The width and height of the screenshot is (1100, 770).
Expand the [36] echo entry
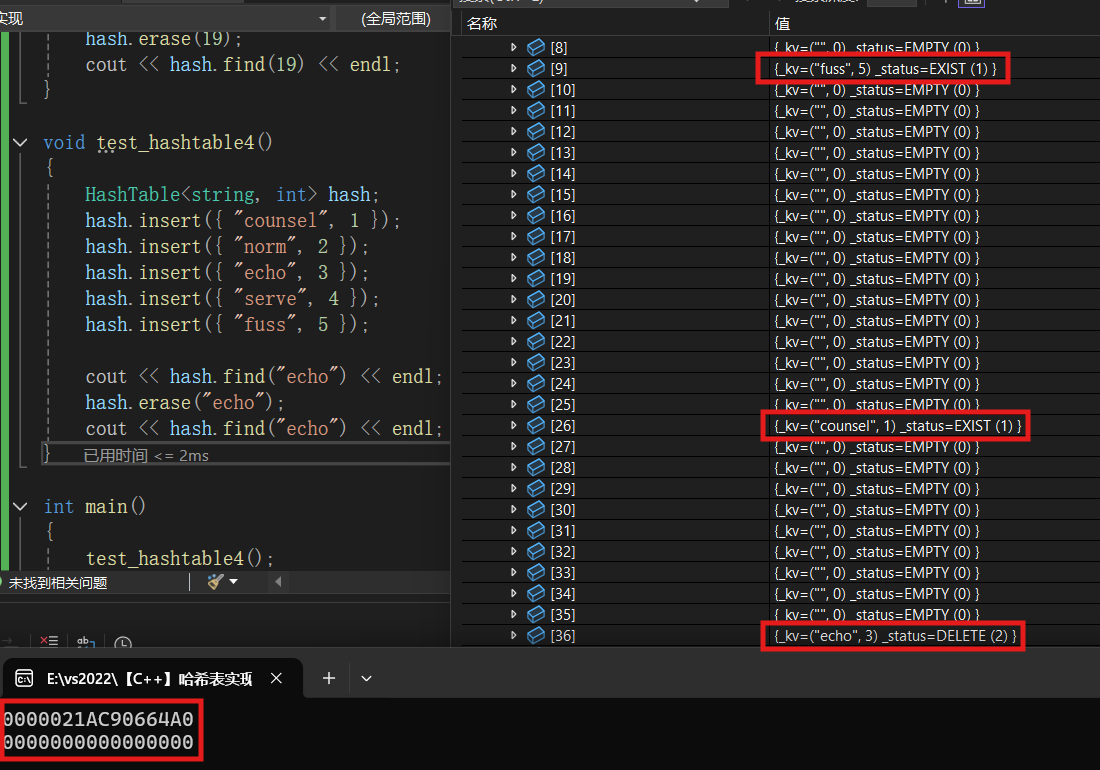coord(514,635)
